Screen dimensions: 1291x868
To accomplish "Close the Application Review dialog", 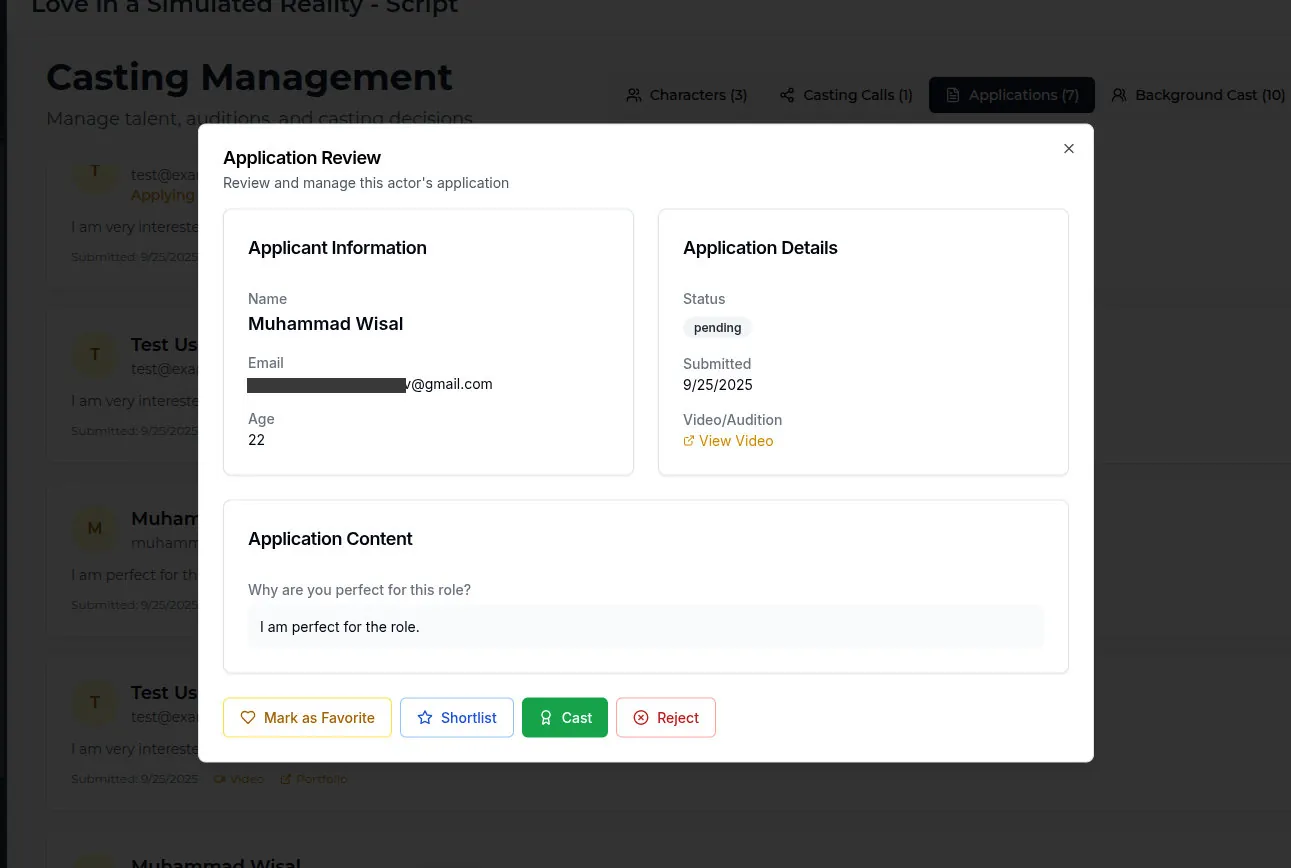I will [x=1069, y=148].
